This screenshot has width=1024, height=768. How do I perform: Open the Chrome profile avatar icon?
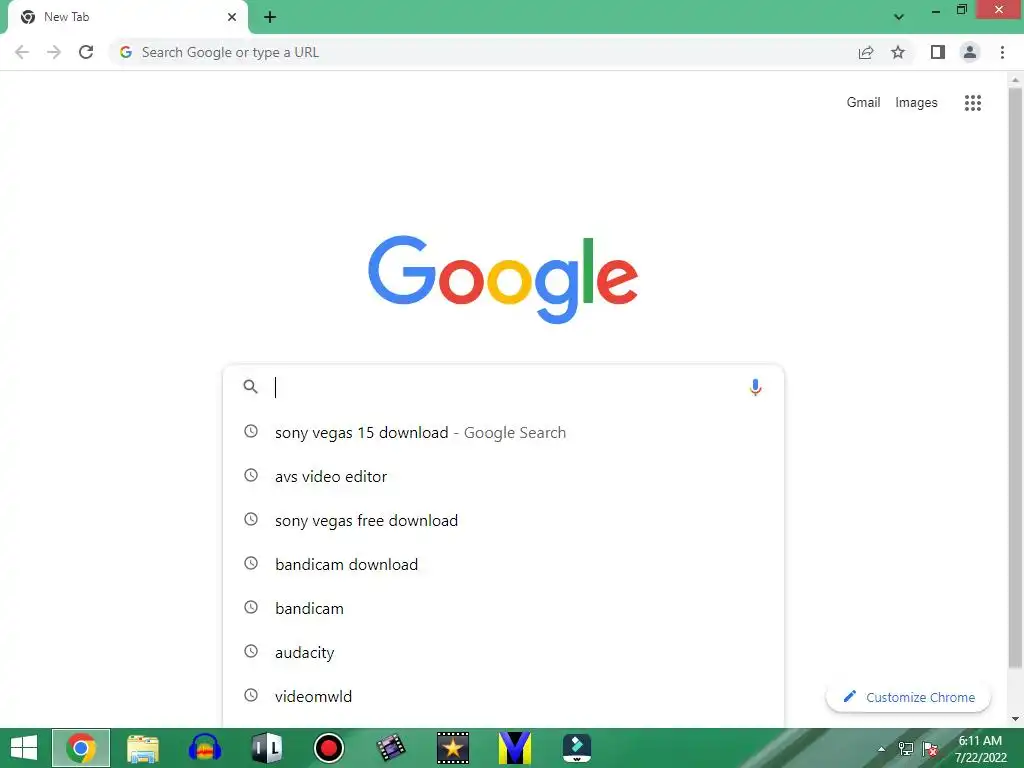tap(970, 52)
